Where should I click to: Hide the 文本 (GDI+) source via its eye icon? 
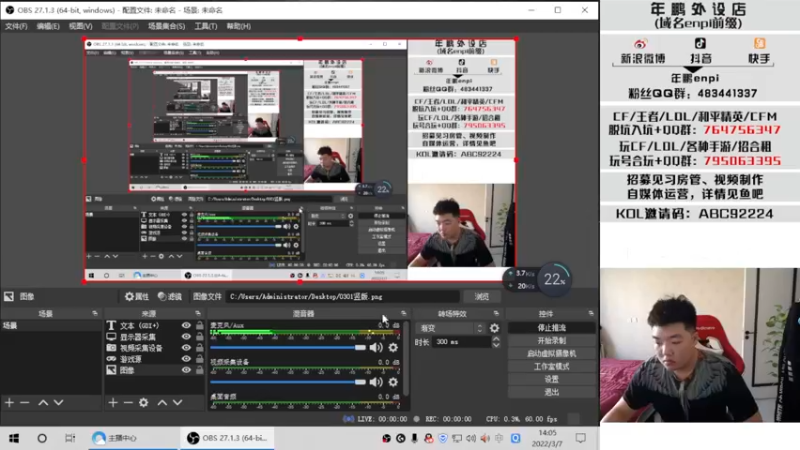coord(186,326)
